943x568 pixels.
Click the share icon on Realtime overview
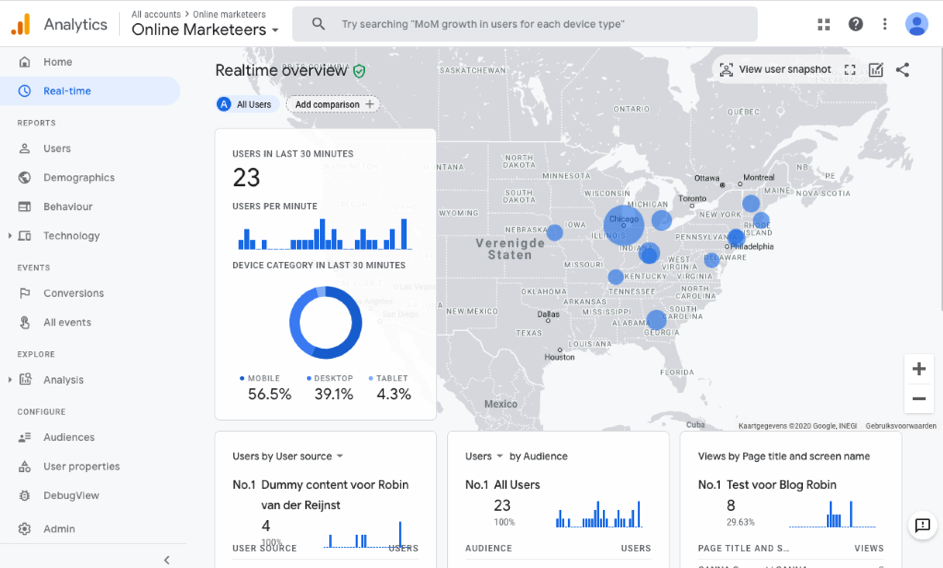tap(902, 70)
